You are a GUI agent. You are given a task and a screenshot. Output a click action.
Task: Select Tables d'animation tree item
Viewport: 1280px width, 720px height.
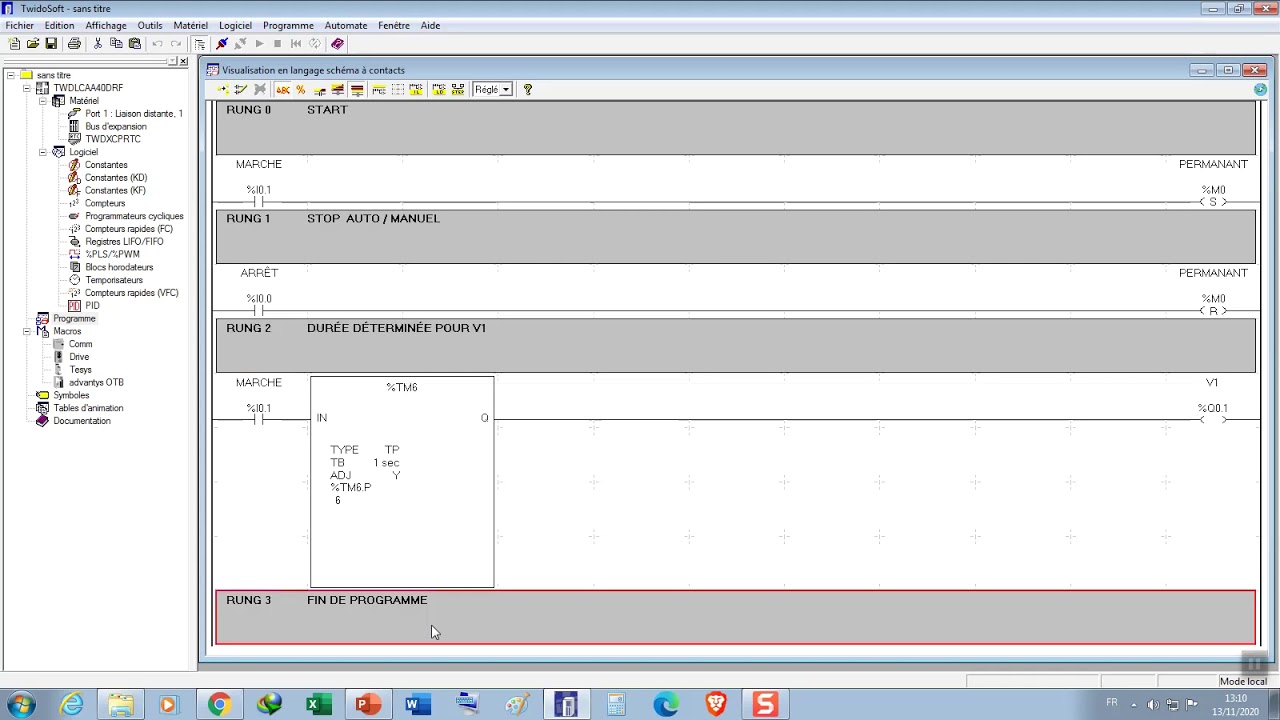(x=88, y=408)
